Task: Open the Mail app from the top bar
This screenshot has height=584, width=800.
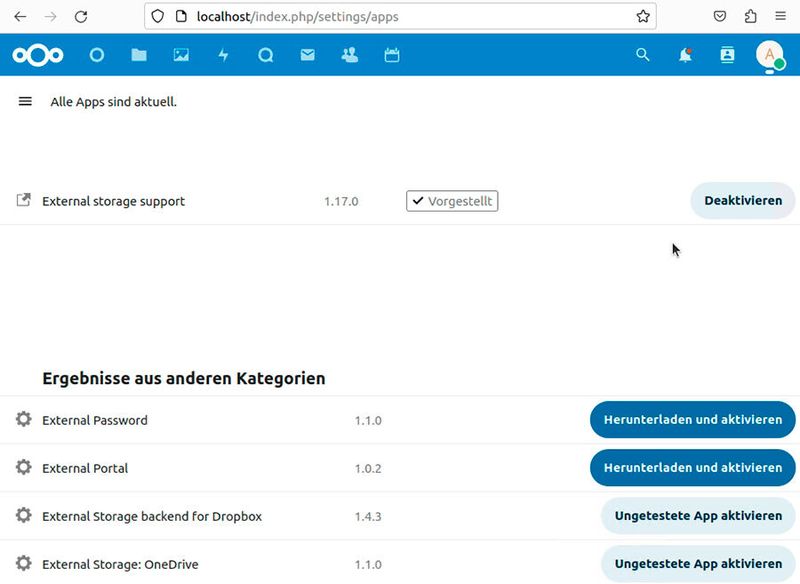Action: pyautogui.click(x=307, y=55)
